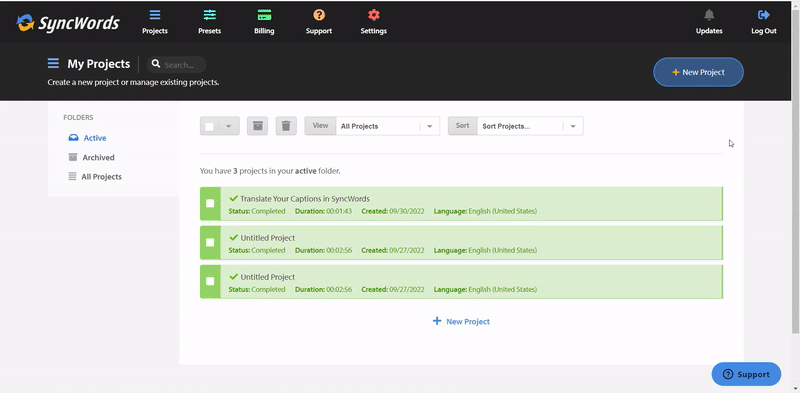Click the Log Out icon
The height and width of the screenshot is (393, 800).
click(x=764, y=15)
